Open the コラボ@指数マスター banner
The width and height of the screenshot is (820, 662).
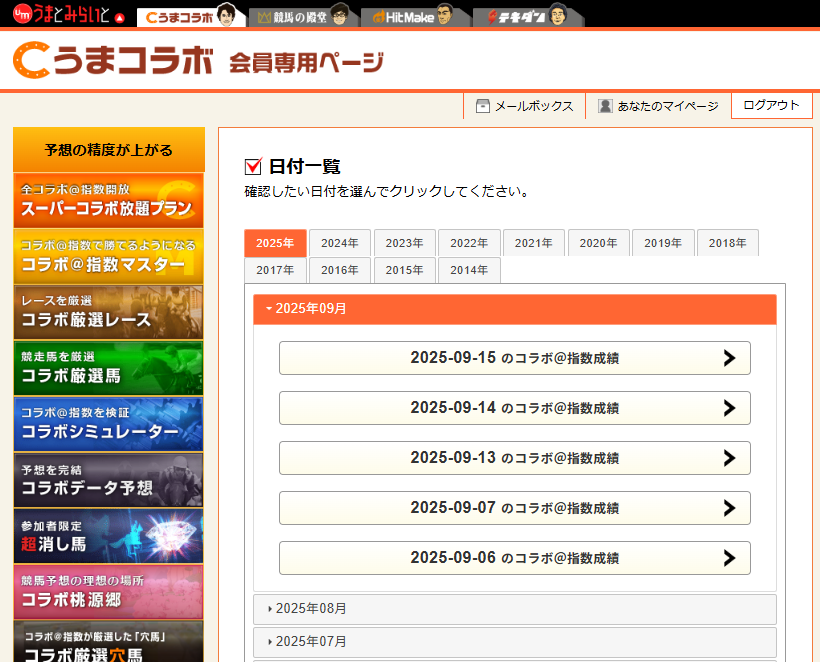point(108,256)
